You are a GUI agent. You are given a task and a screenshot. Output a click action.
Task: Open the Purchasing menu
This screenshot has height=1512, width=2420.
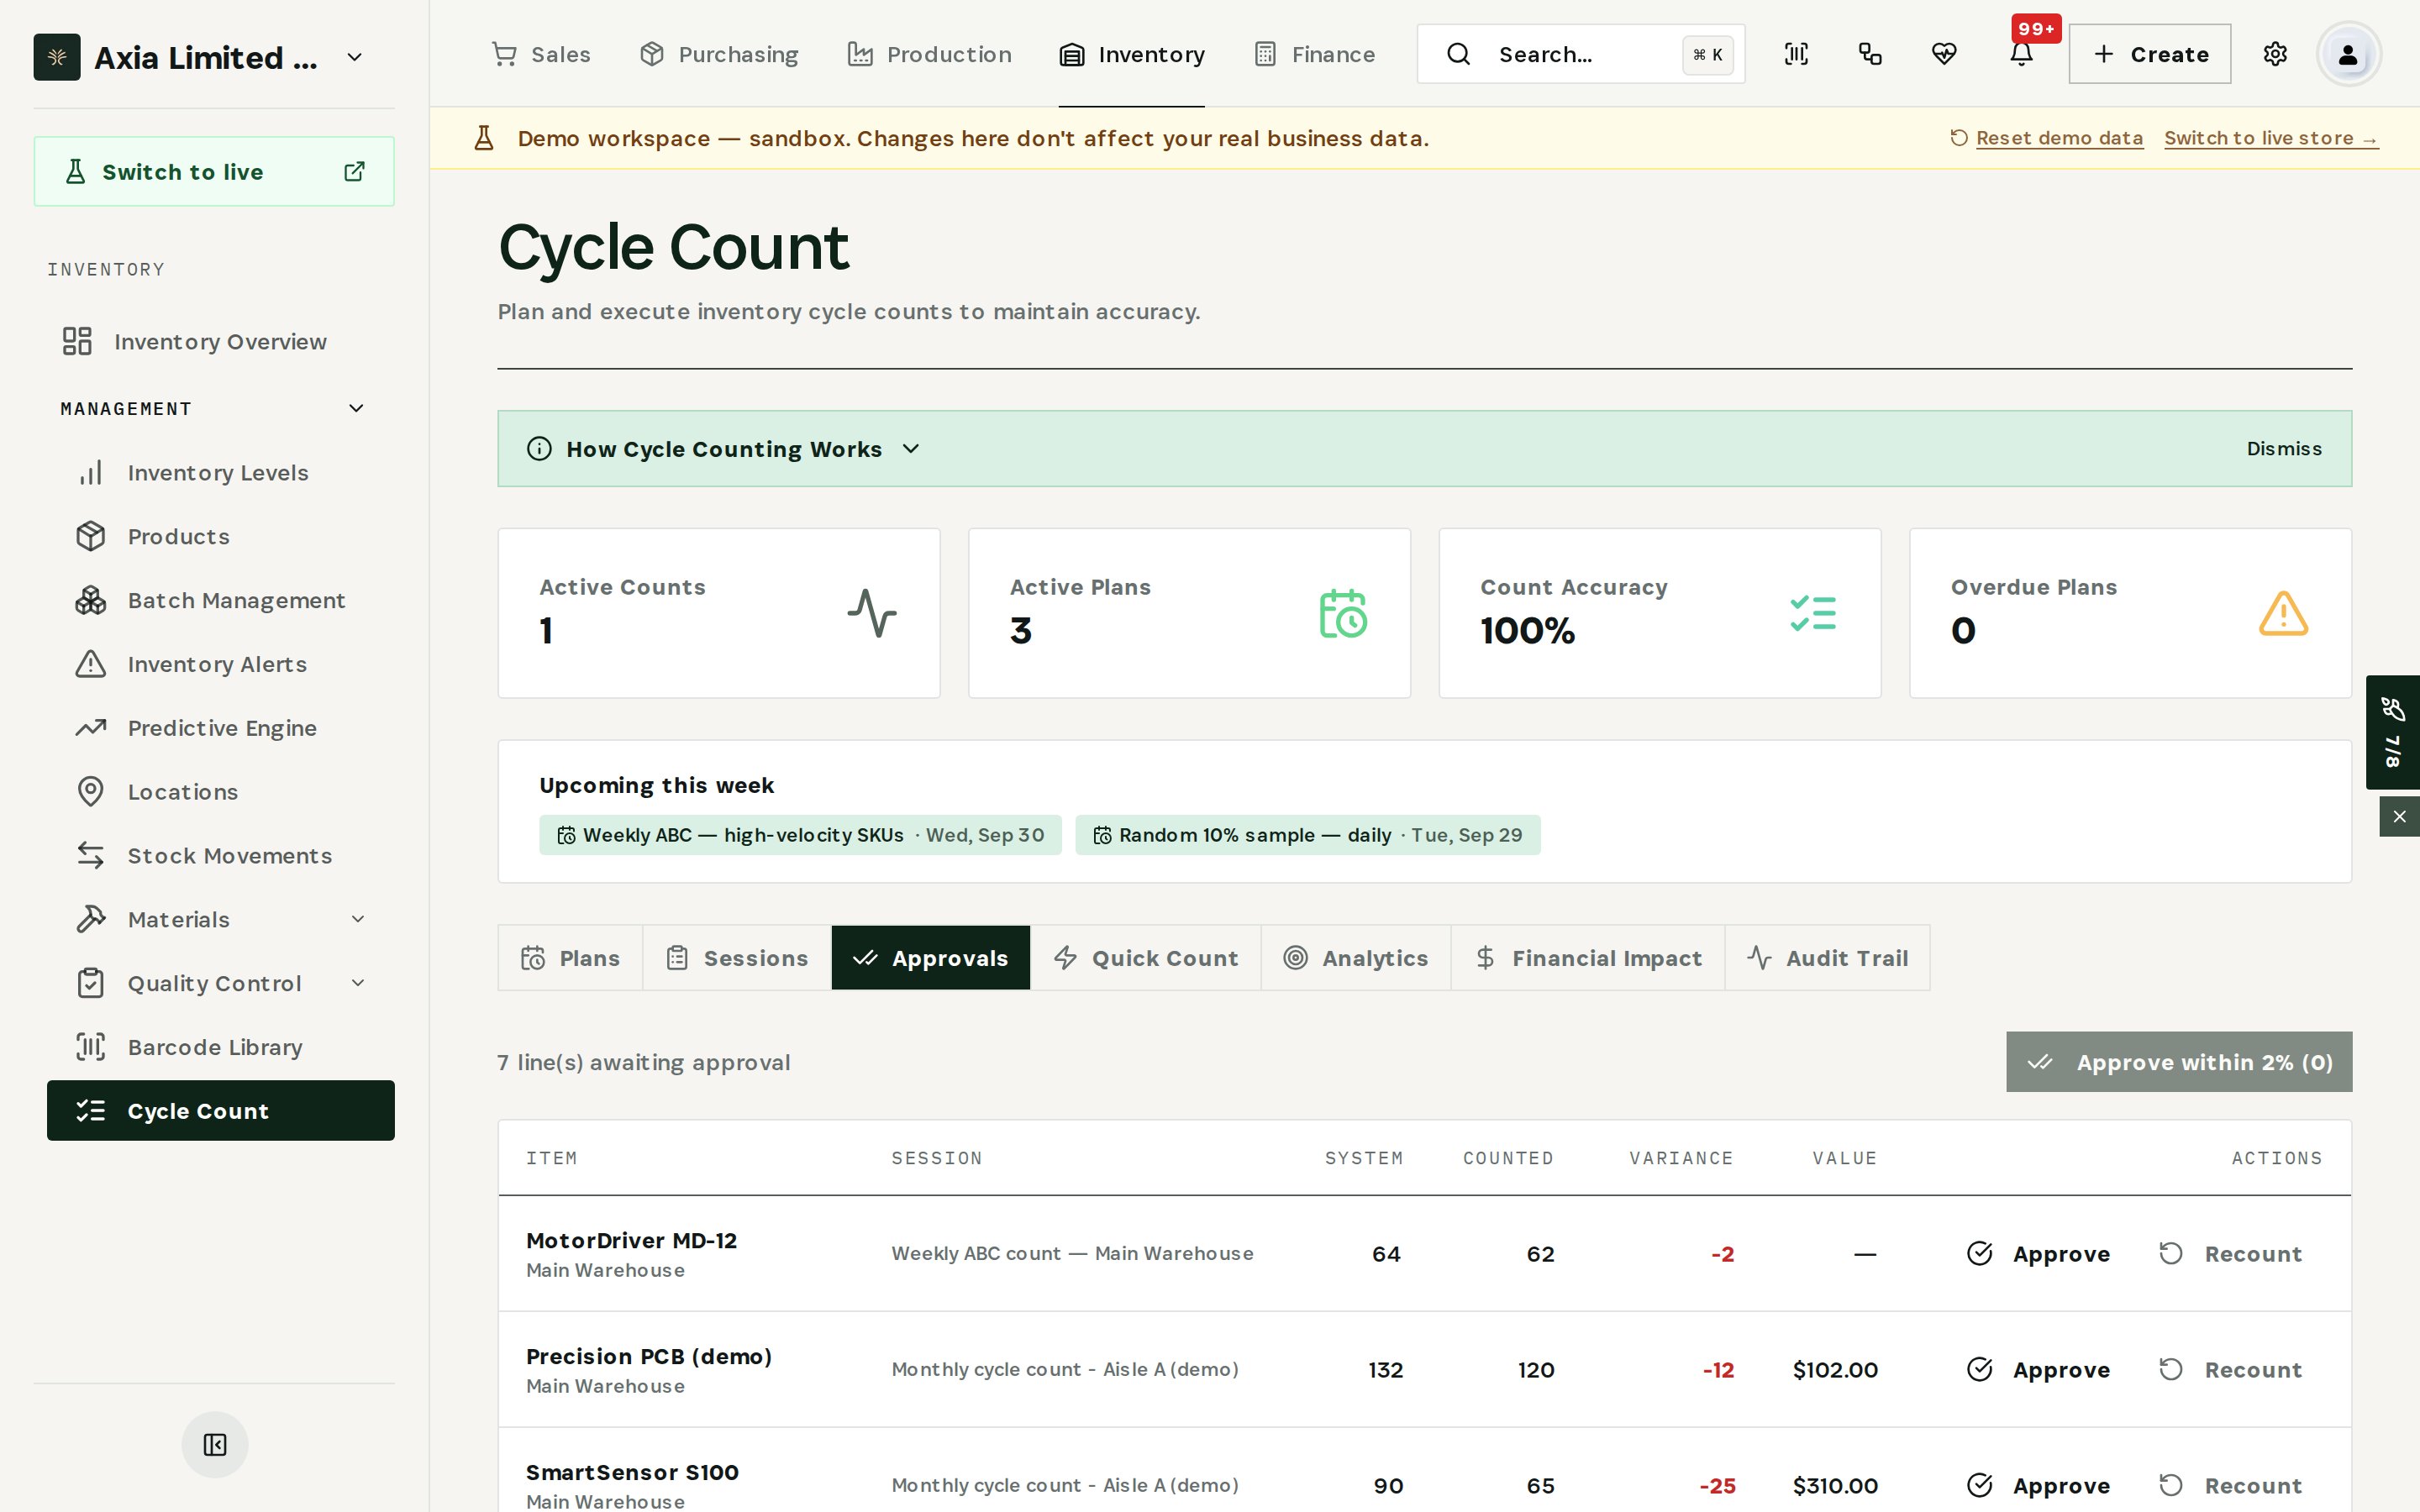719,54
